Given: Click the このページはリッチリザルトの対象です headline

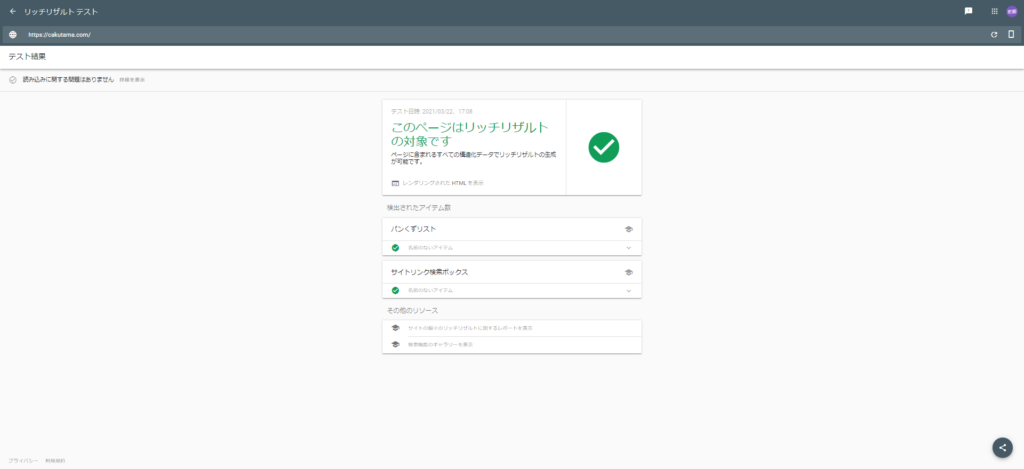Looking at the screenshot, I should pos(470,133).
